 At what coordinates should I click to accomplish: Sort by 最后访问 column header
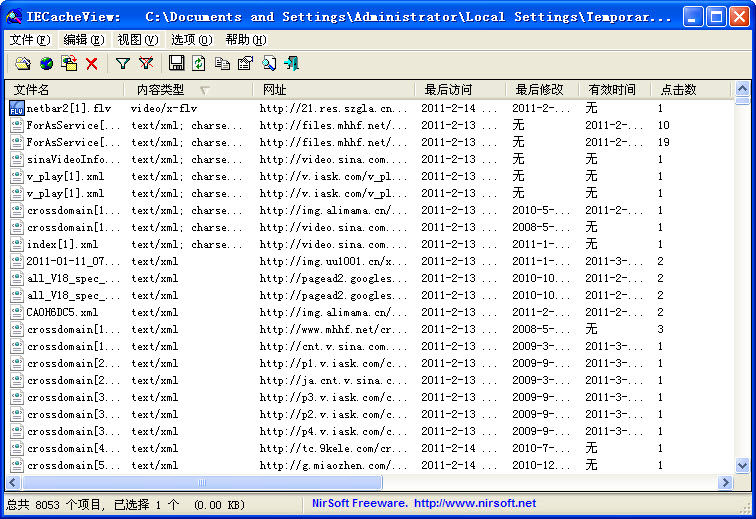(x=460, y=90)
